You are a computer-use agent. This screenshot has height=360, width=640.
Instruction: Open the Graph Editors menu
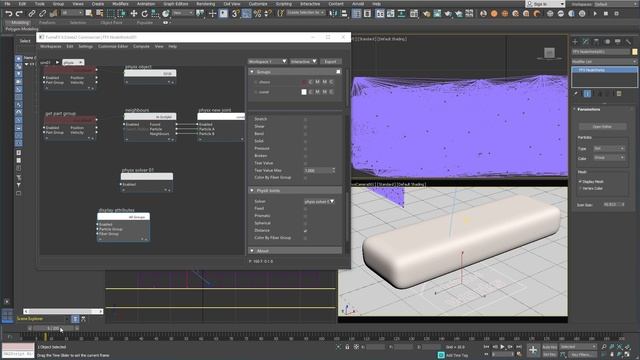tap(176, 4)
